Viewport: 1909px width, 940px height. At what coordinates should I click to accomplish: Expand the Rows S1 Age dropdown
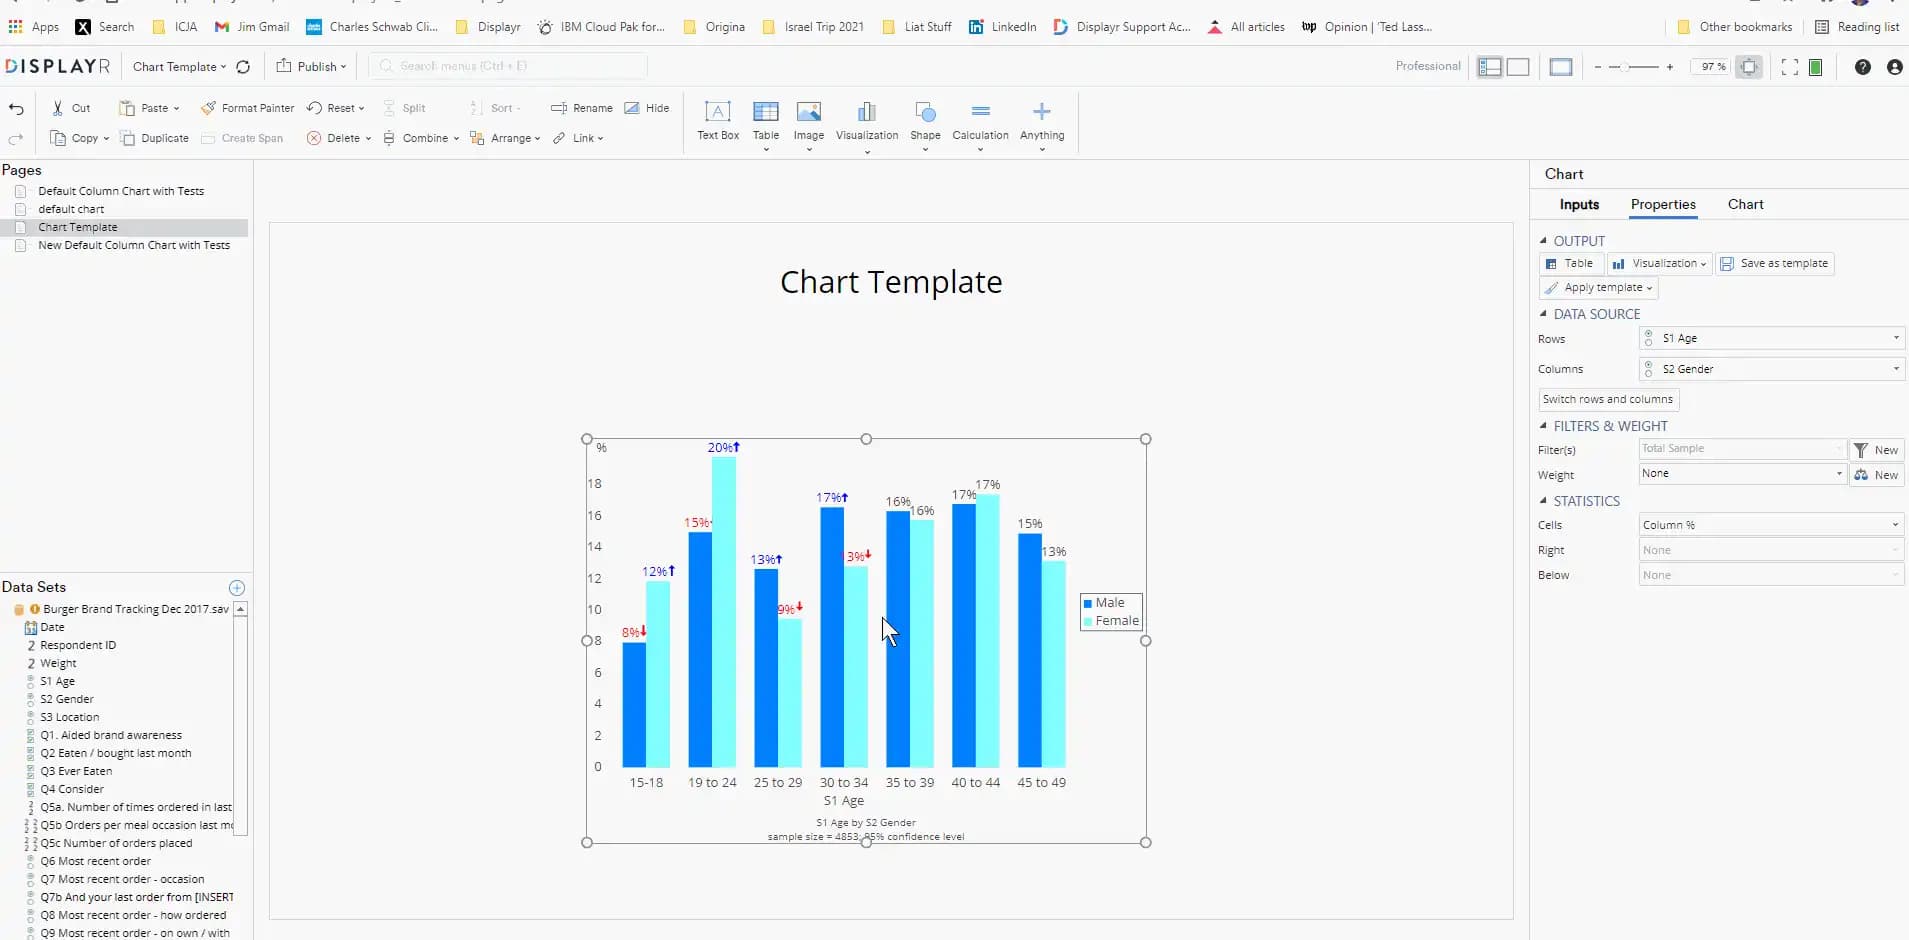(x=1895, y=338)
